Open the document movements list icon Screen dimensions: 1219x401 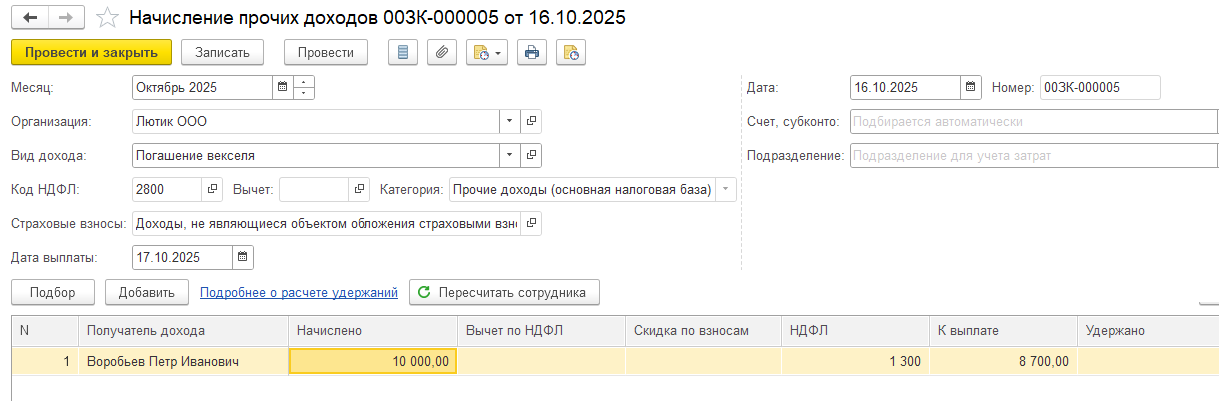point(402,52)
